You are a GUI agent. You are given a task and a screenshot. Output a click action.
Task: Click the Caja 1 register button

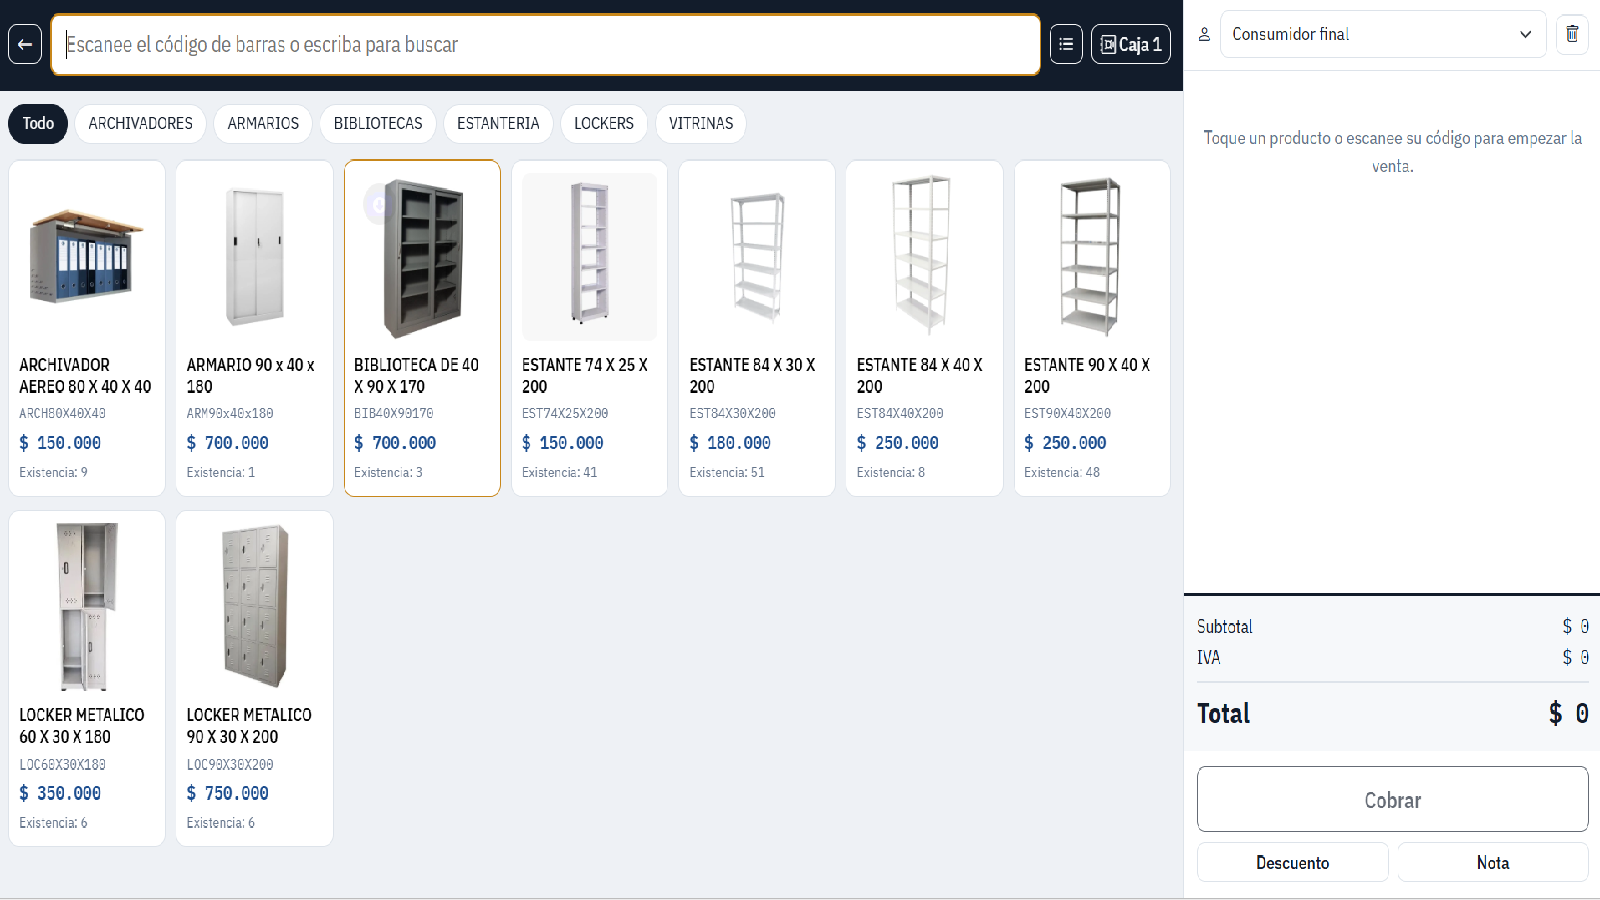coord(1131,44)
